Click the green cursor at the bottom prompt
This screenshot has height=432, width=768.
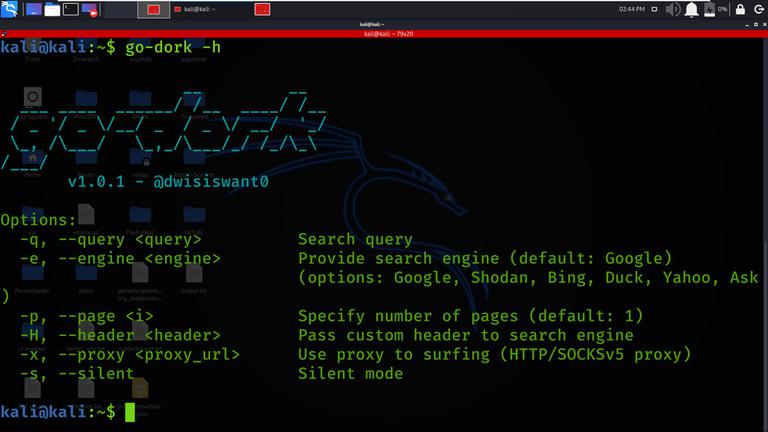click(x=130, y=412)
